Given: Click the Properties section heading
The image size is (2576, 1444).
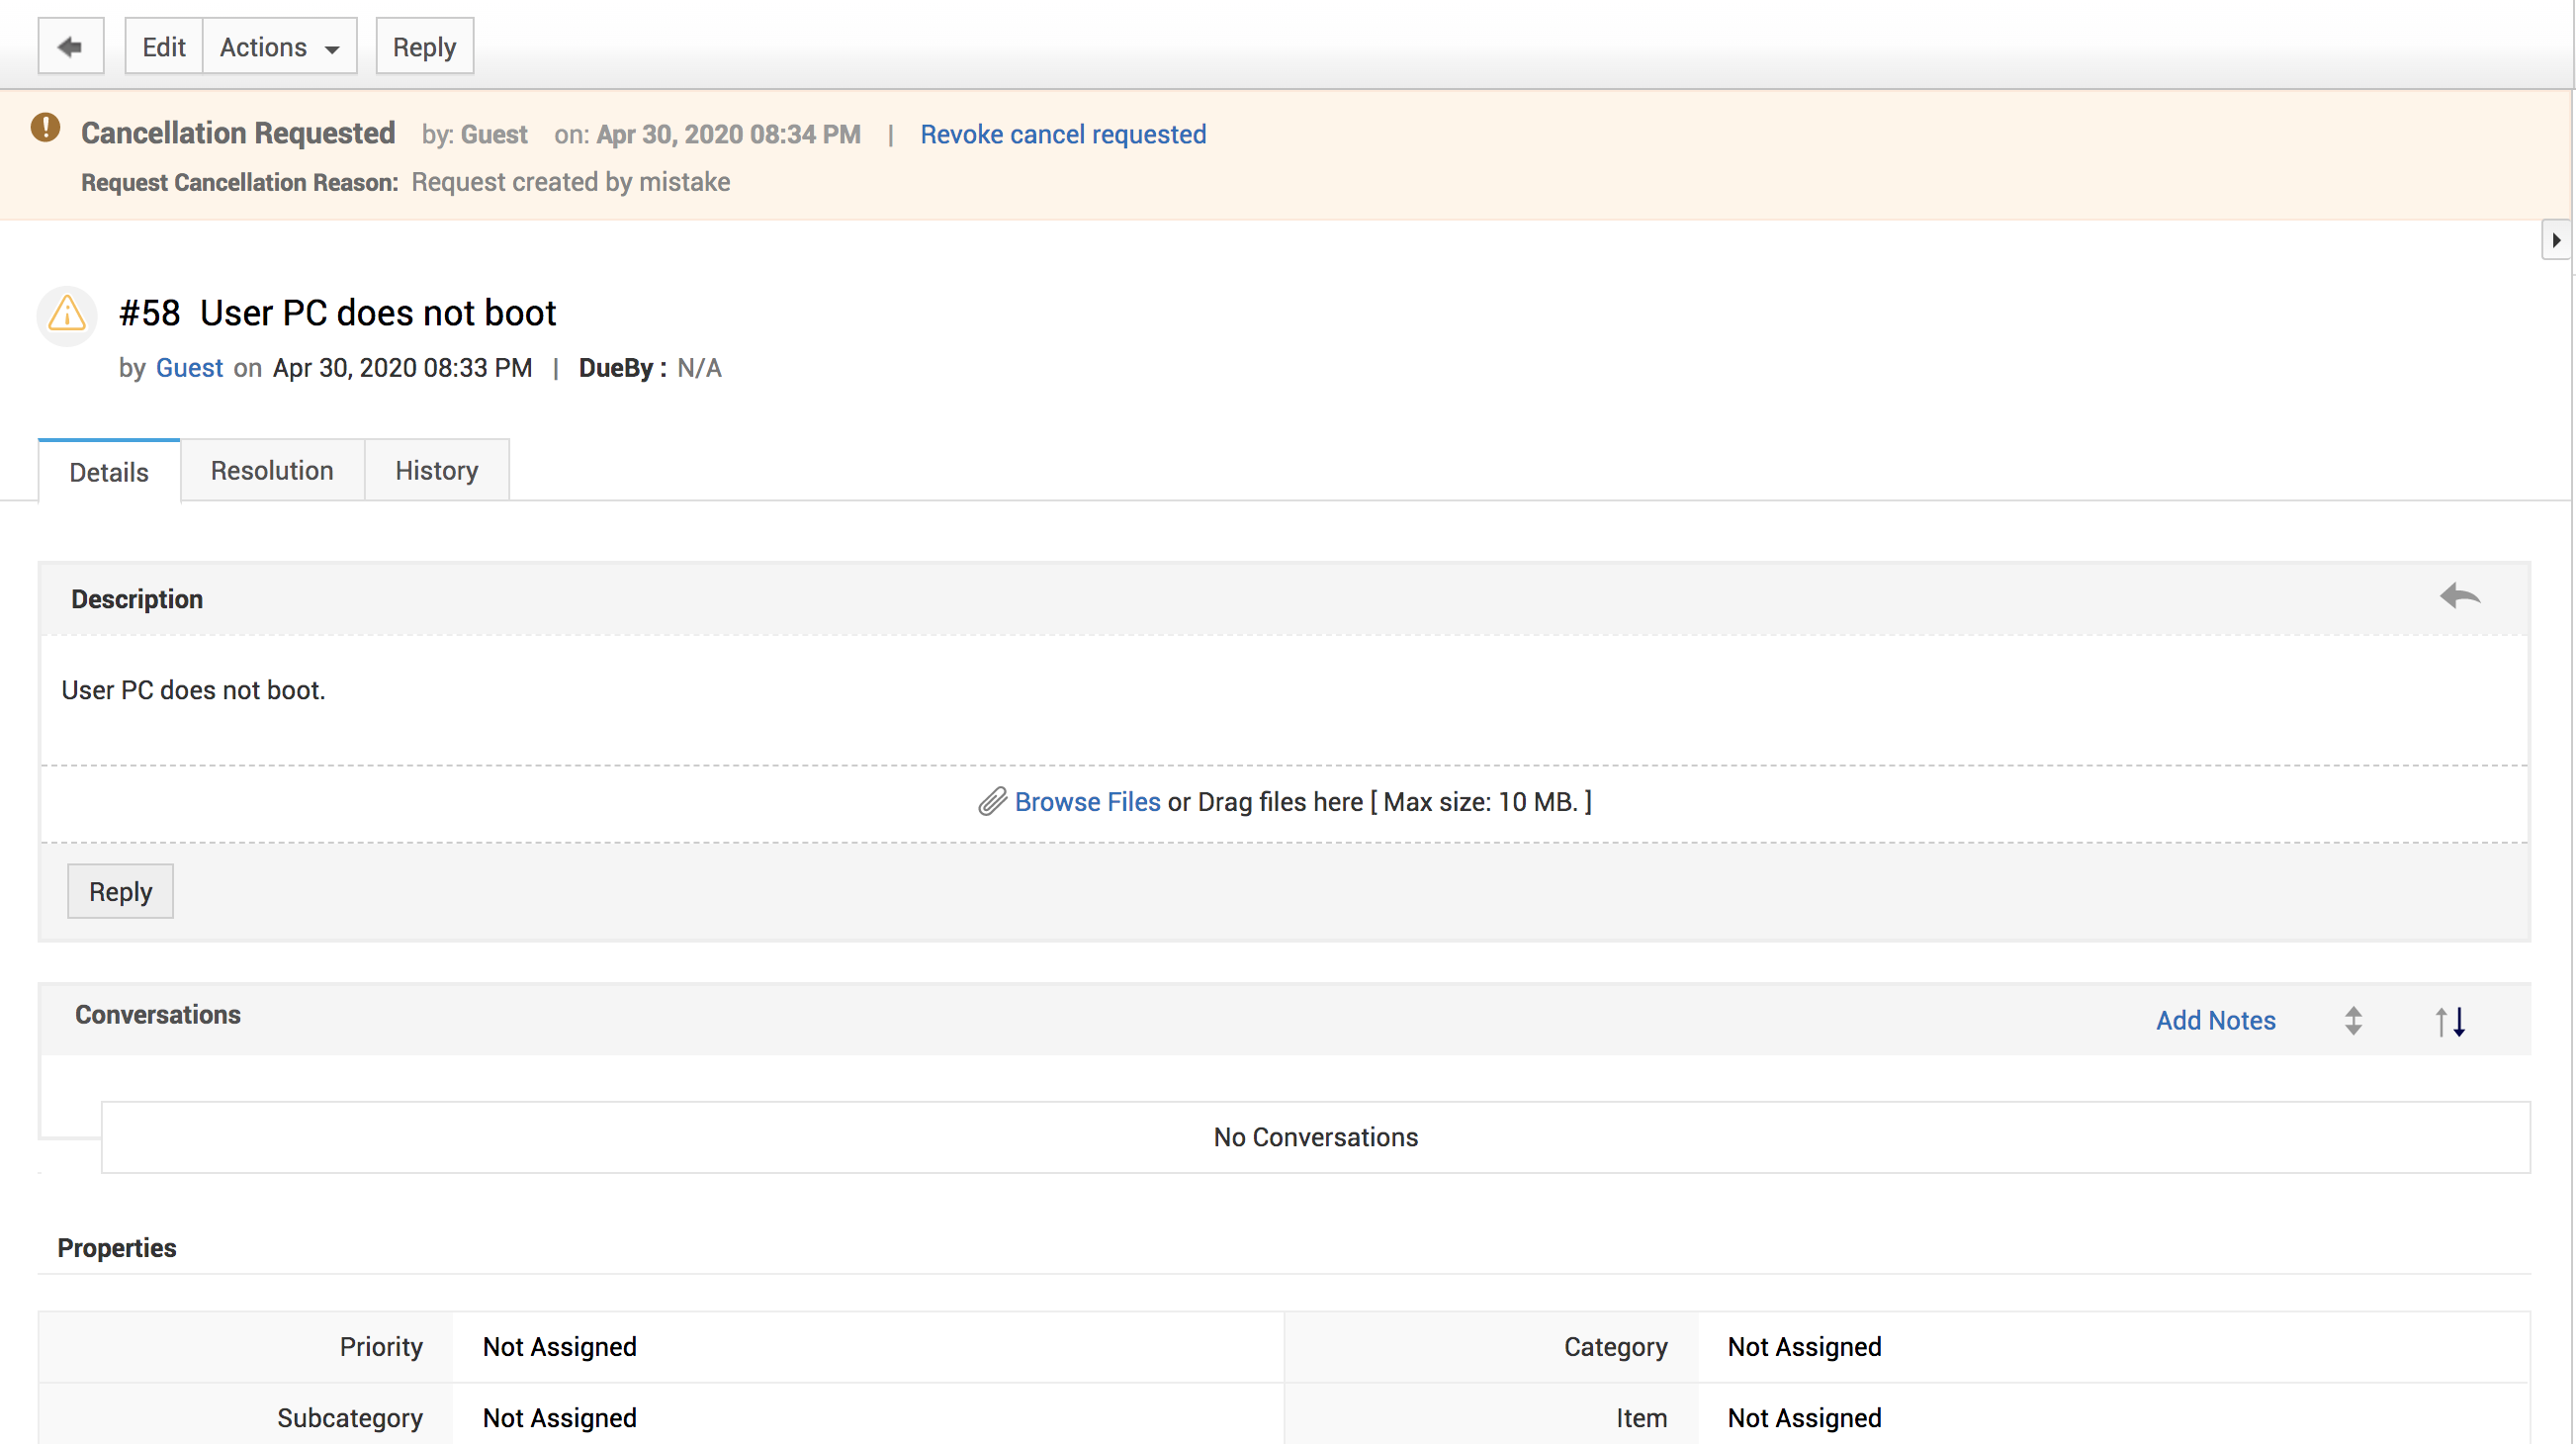Looking at the screenshot, I should tap(116, 1248).
